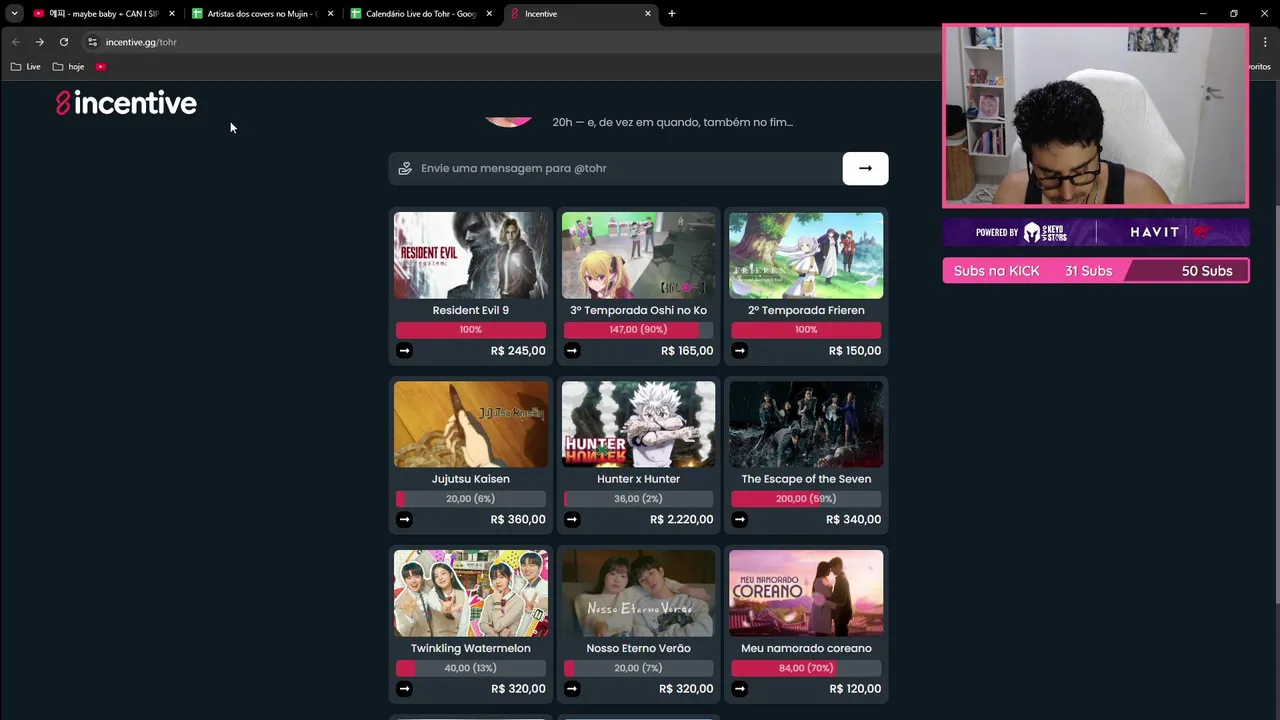Screen dimensions: 1280x720
Task: Open a new browser tab with plus
Action: coord(672,14)
